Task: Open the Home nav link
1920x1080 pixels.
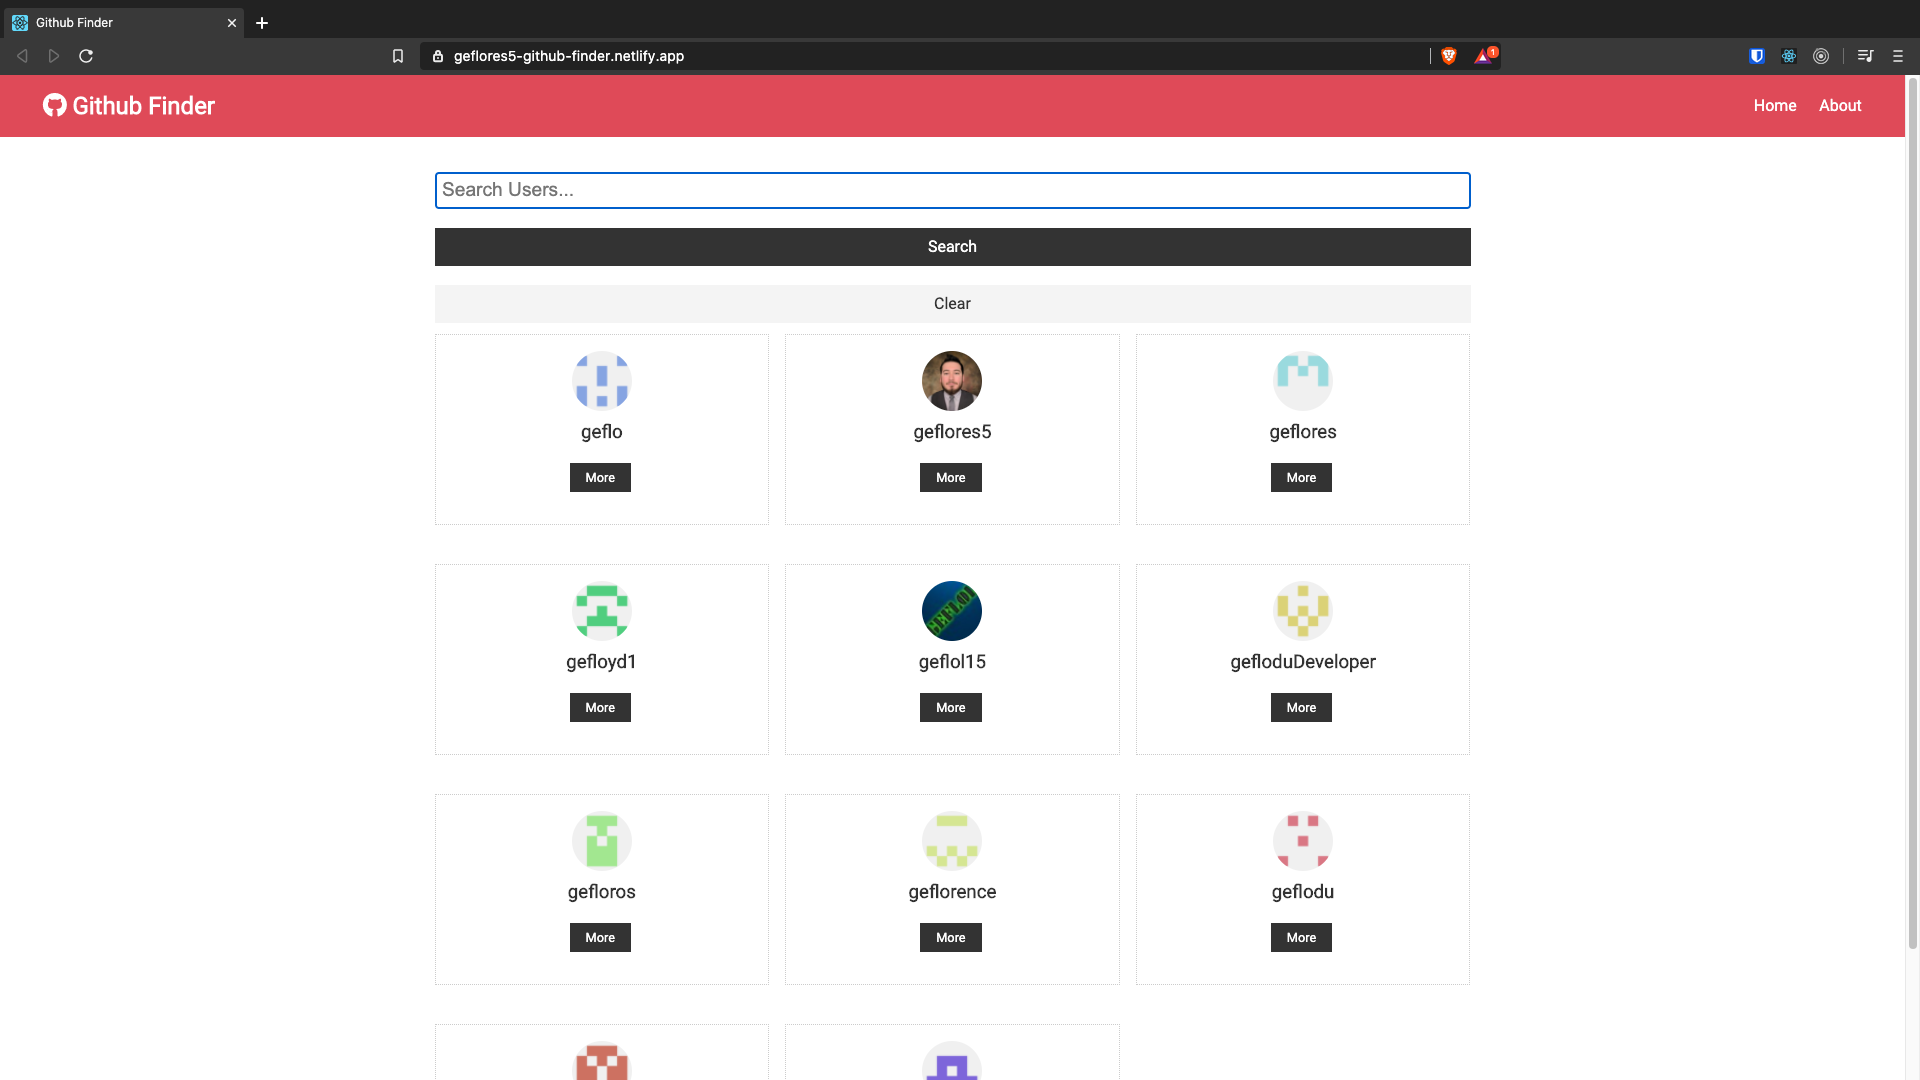Action: pos(1775,105)
